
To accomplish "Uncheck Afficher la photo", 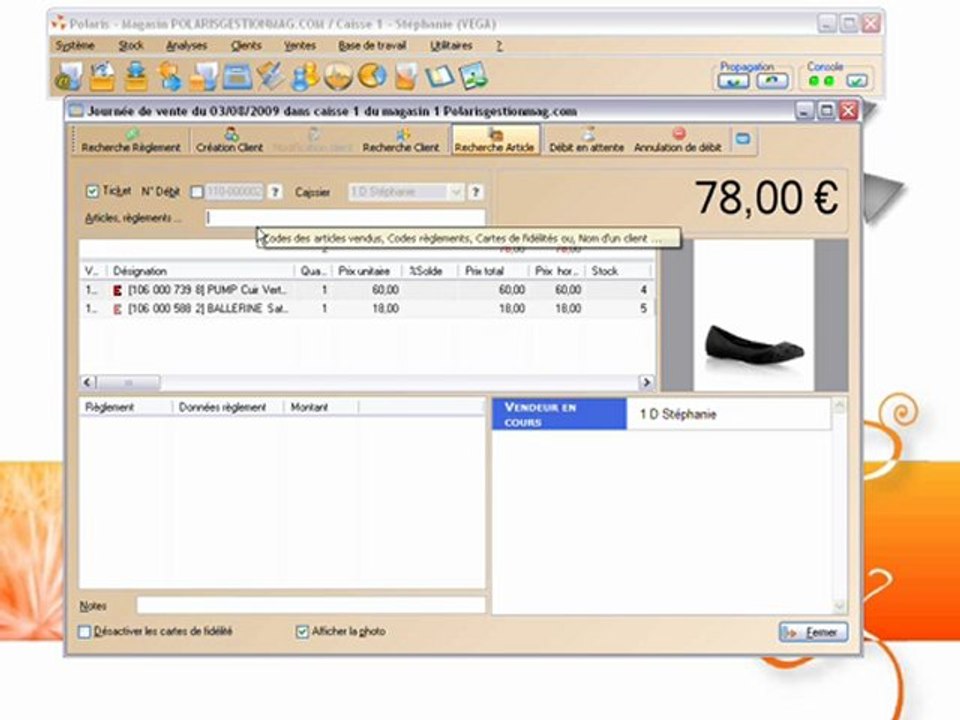I will tap(302, 631).
